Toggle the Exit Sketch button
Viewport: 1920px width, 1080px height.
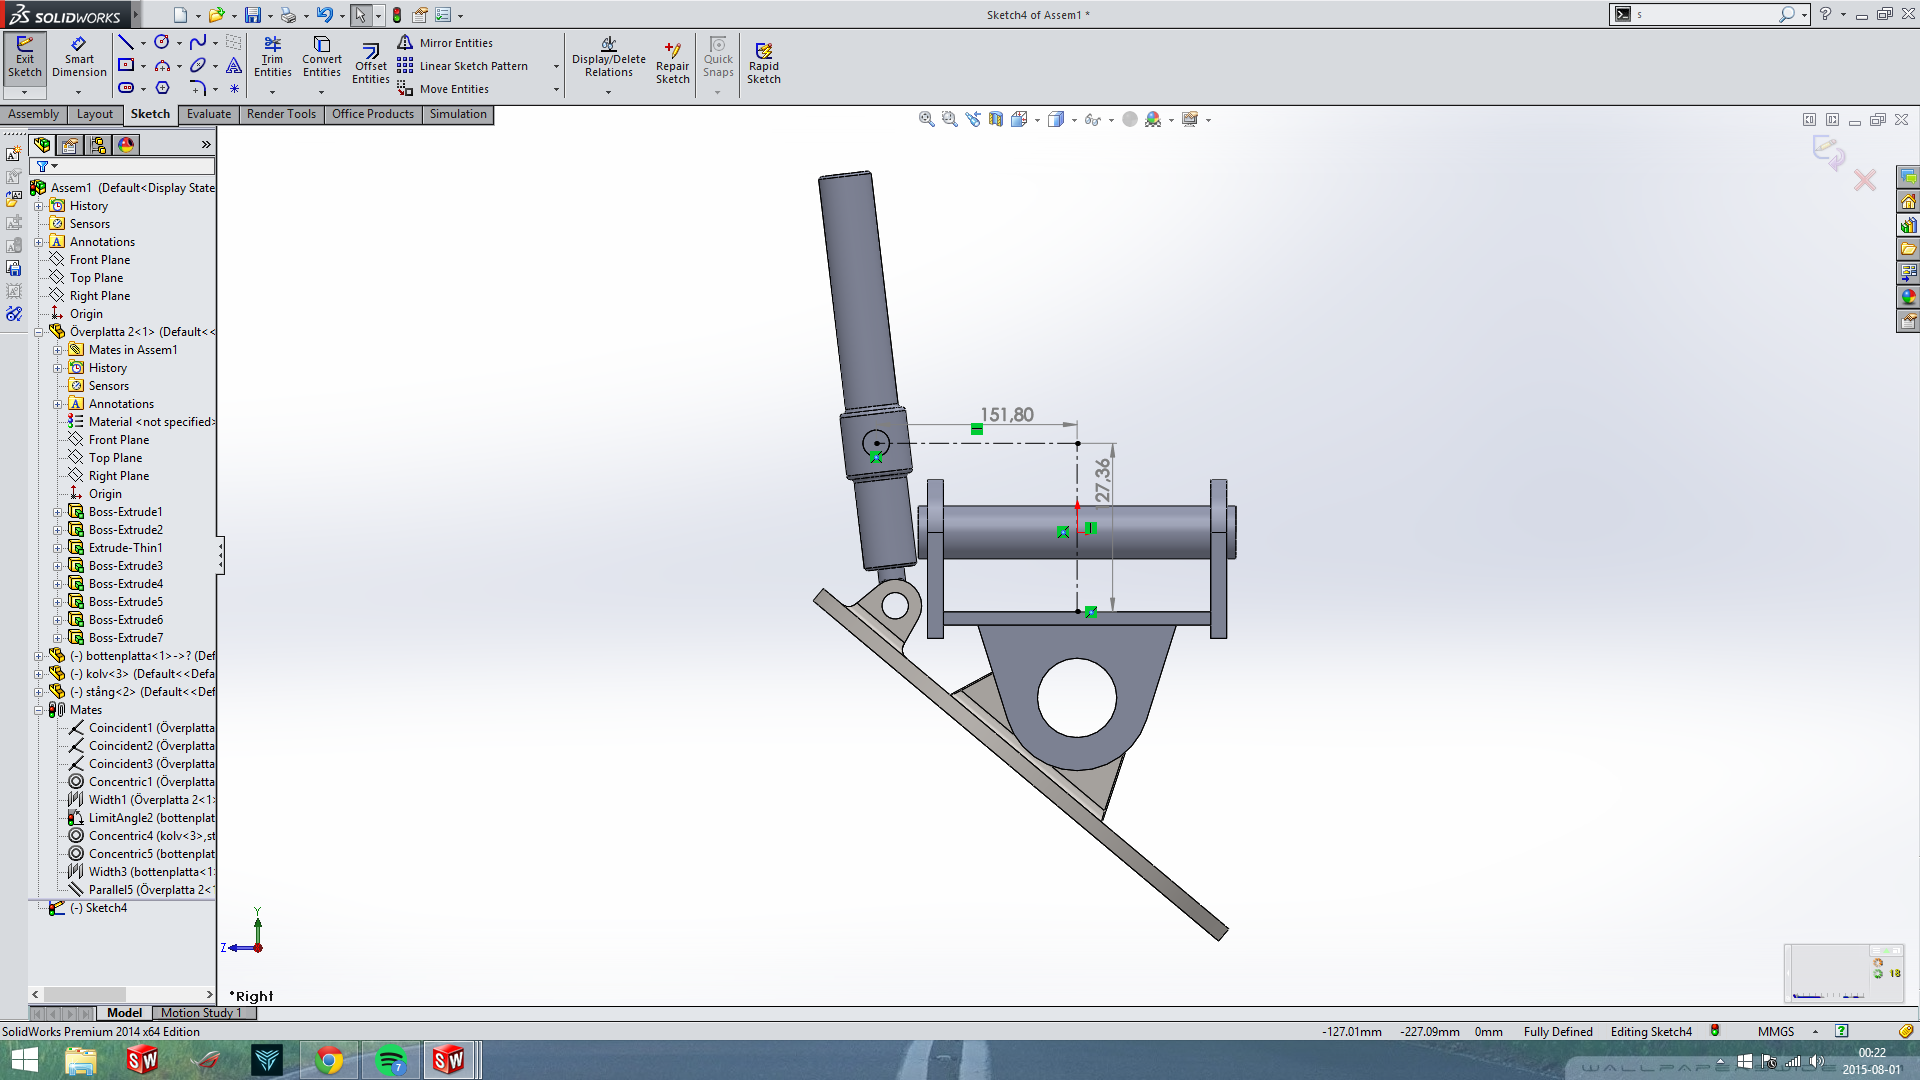[x=24, y=56]
